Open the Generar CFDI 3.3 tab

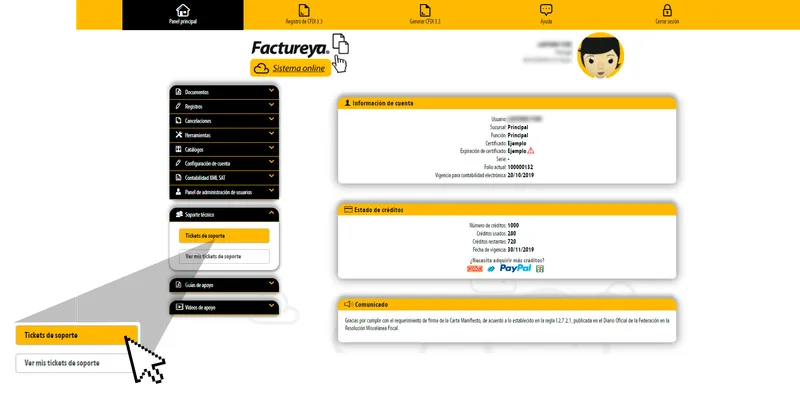point(425,15)
